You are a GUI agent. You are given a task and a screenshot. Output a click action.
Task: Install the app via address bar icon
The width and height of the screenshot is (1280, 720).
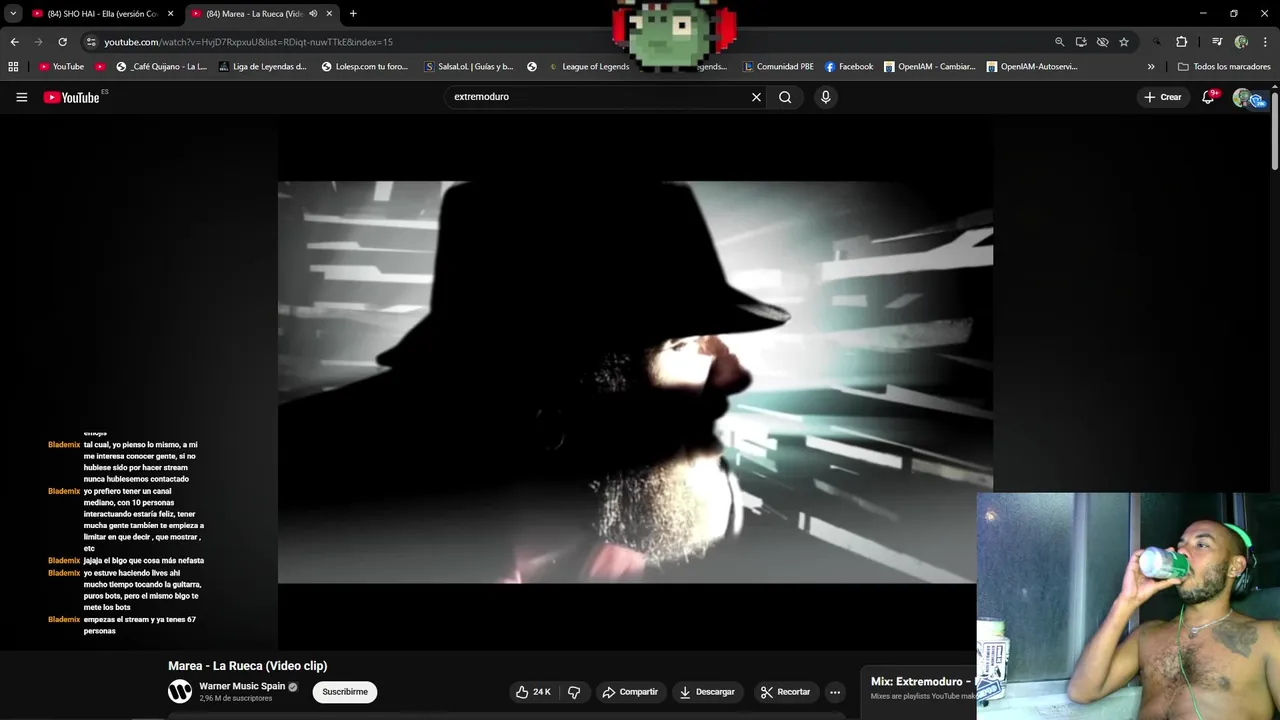click(1081, 42)
